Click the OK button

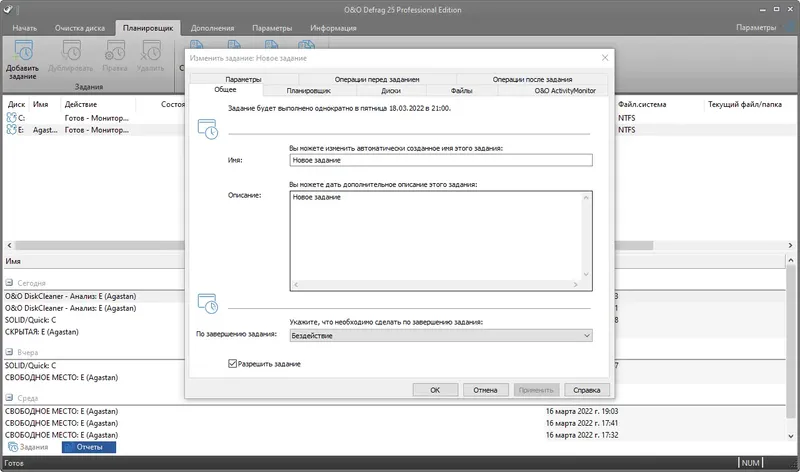(435, 390)
